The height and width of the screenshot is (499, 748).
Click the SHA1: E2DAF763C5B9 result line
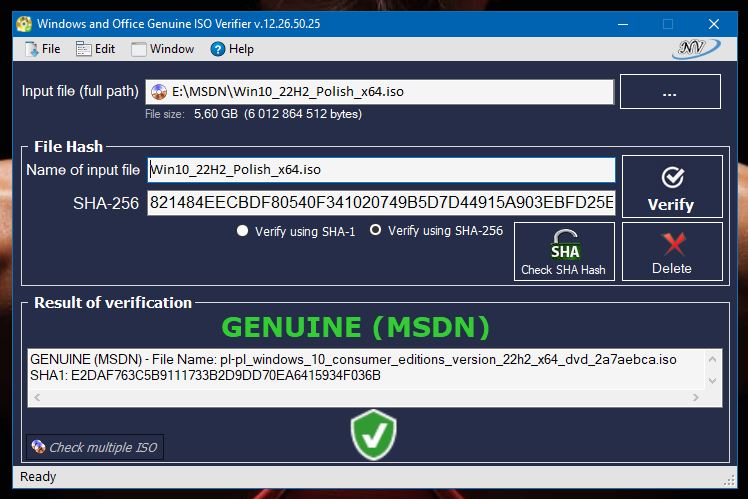[206, 375]
